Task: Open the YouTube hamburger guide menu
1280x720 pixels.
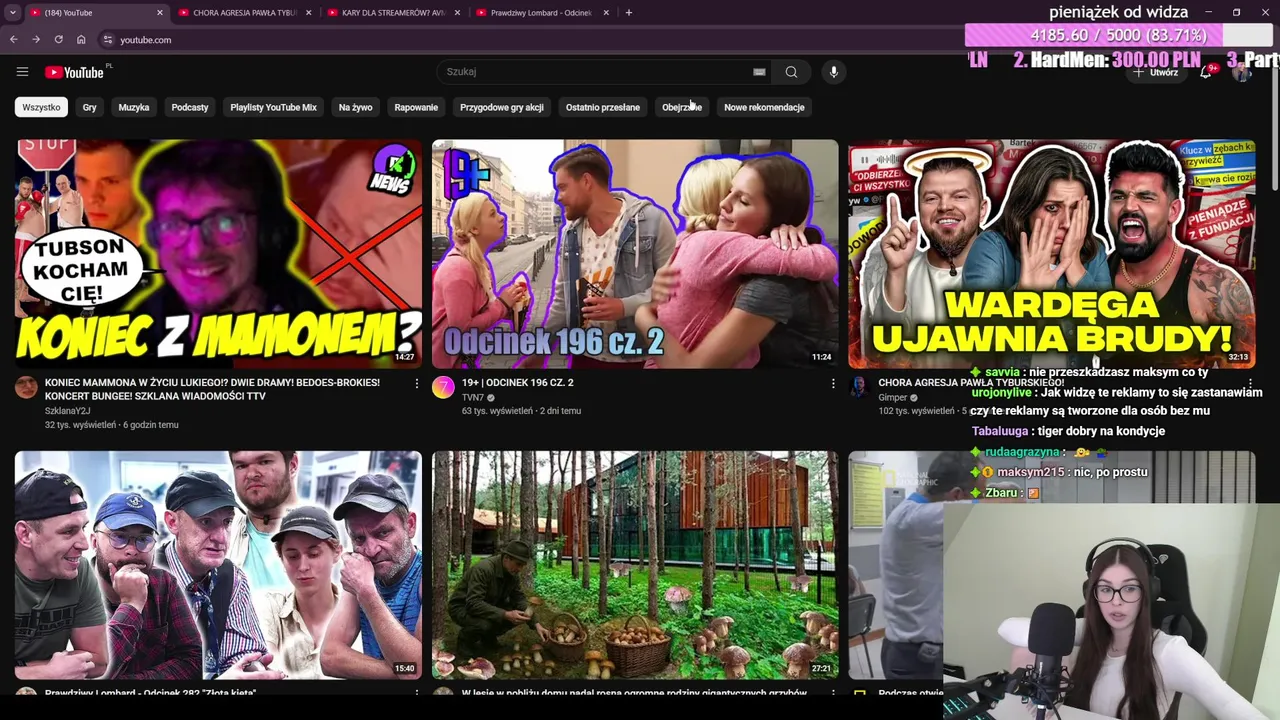Action: [x=22, y=72]
